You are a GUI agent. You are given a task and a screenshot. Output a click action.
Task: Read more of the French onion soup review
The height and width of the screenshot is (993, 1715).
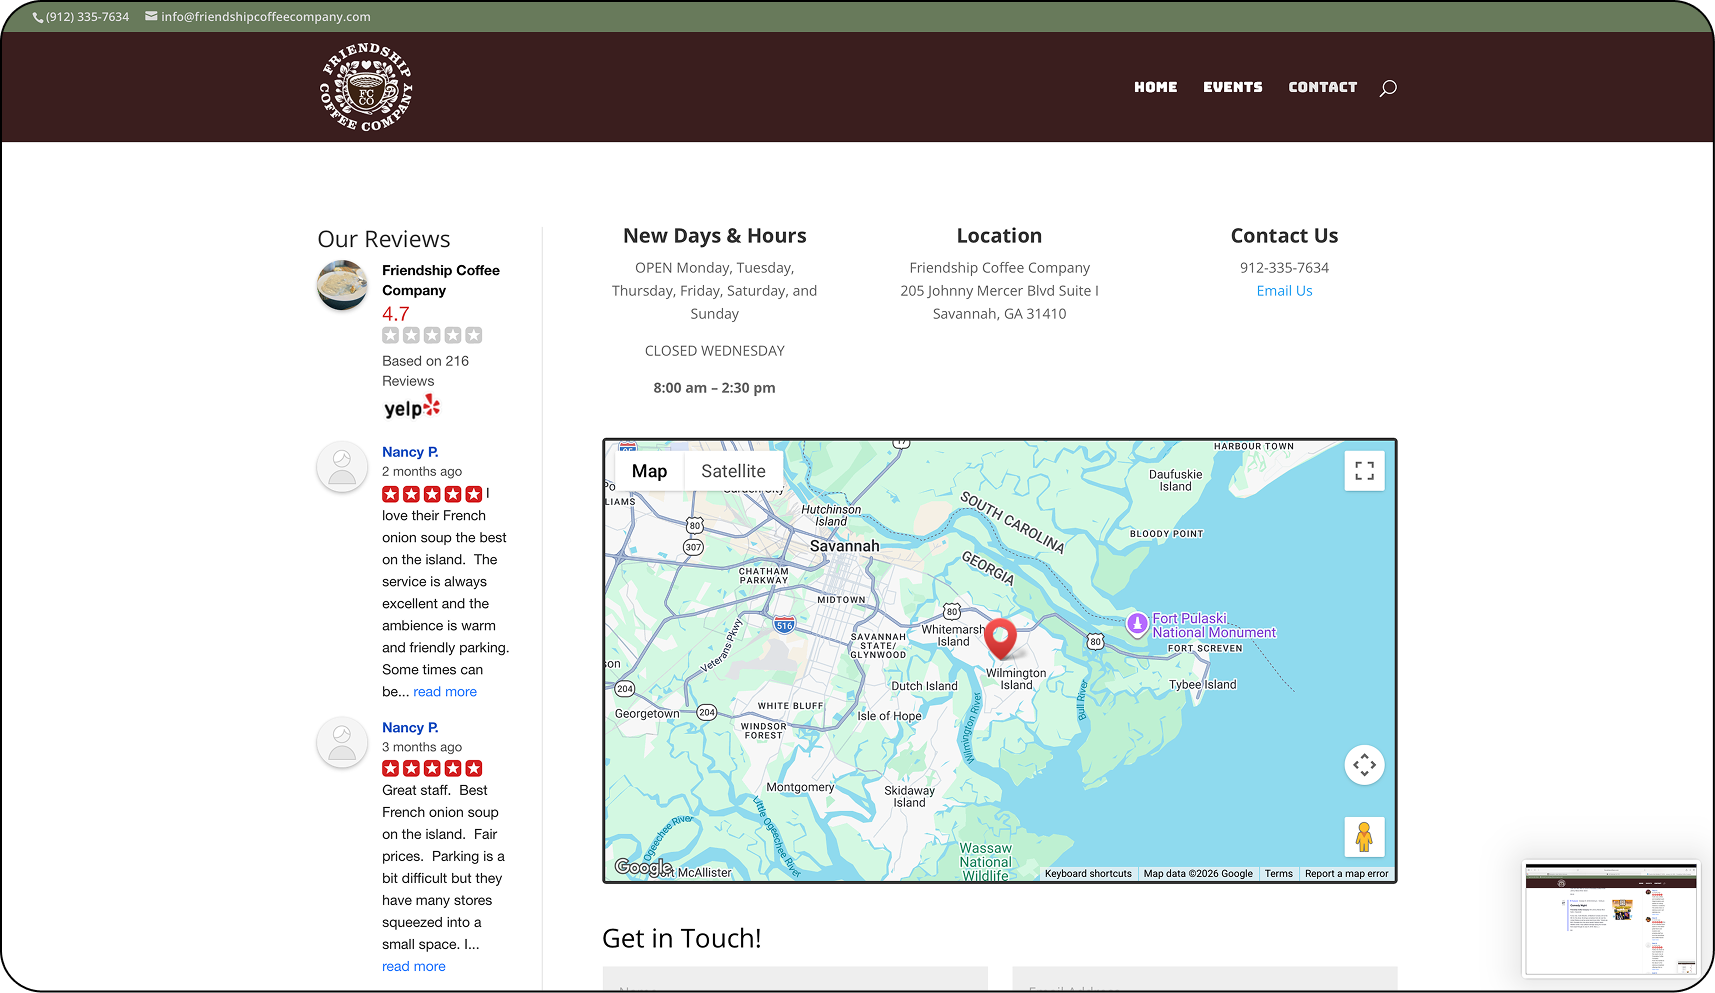pyautogui.click(x=445, y=692)
